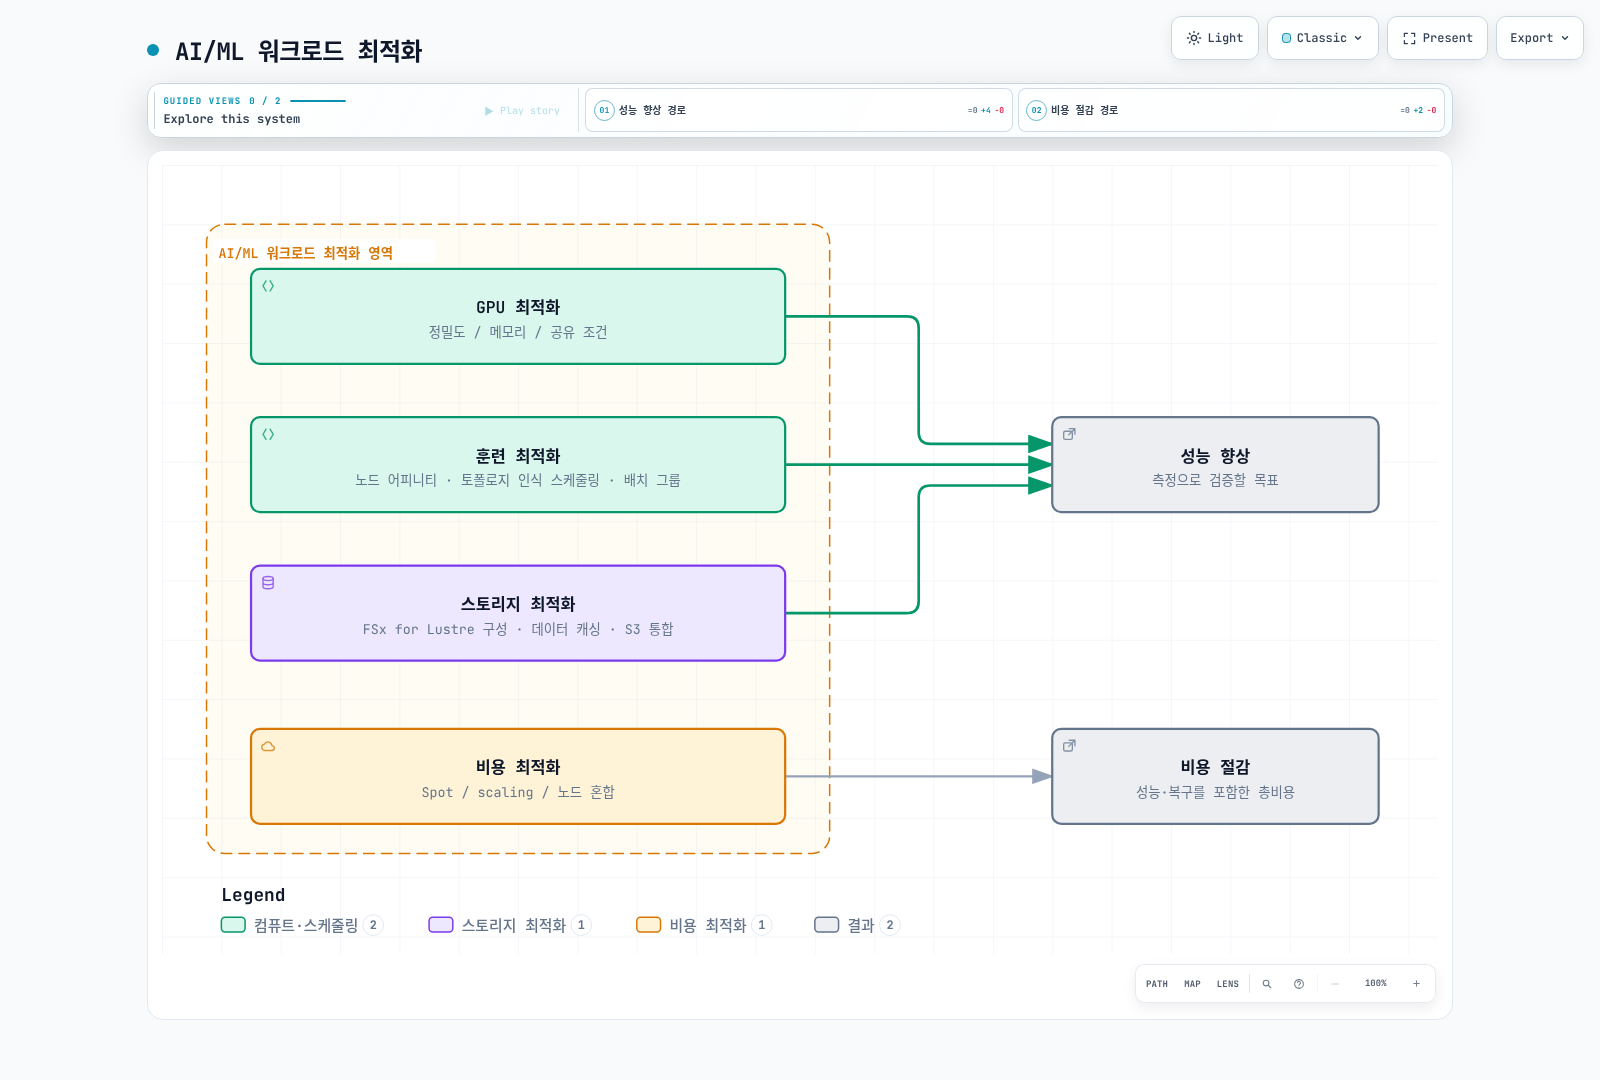
Task: Select the 훈련 최적화 node
Action: [518, 465]
